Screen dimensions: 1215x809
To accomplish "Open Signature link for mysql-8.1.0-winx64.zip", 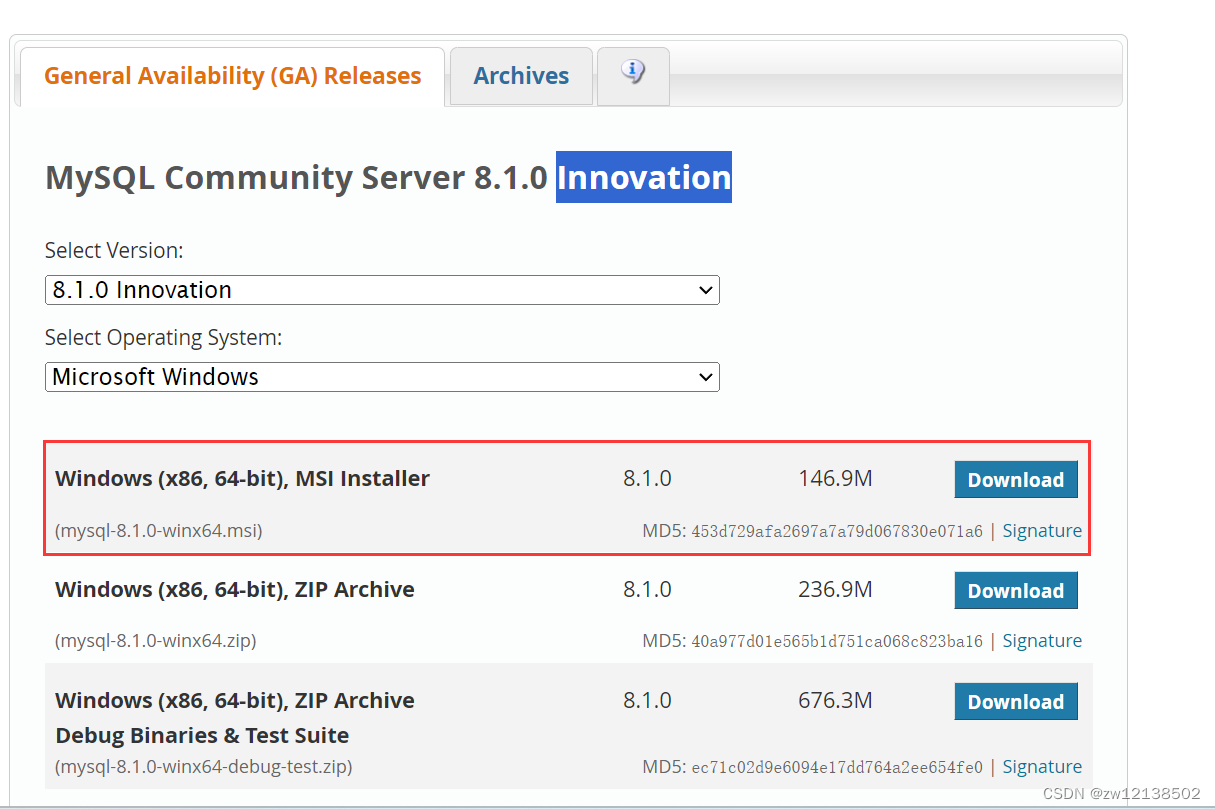I will click(x=1042, y=641).
